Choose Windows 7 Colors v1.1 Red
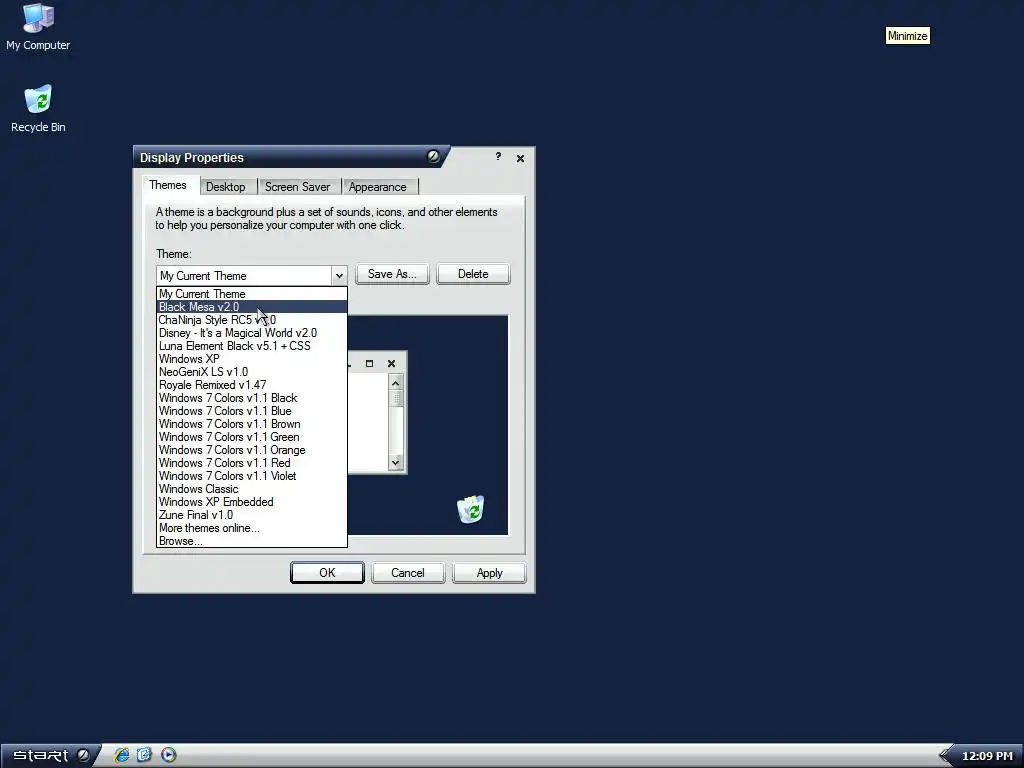 pos(251,463)
